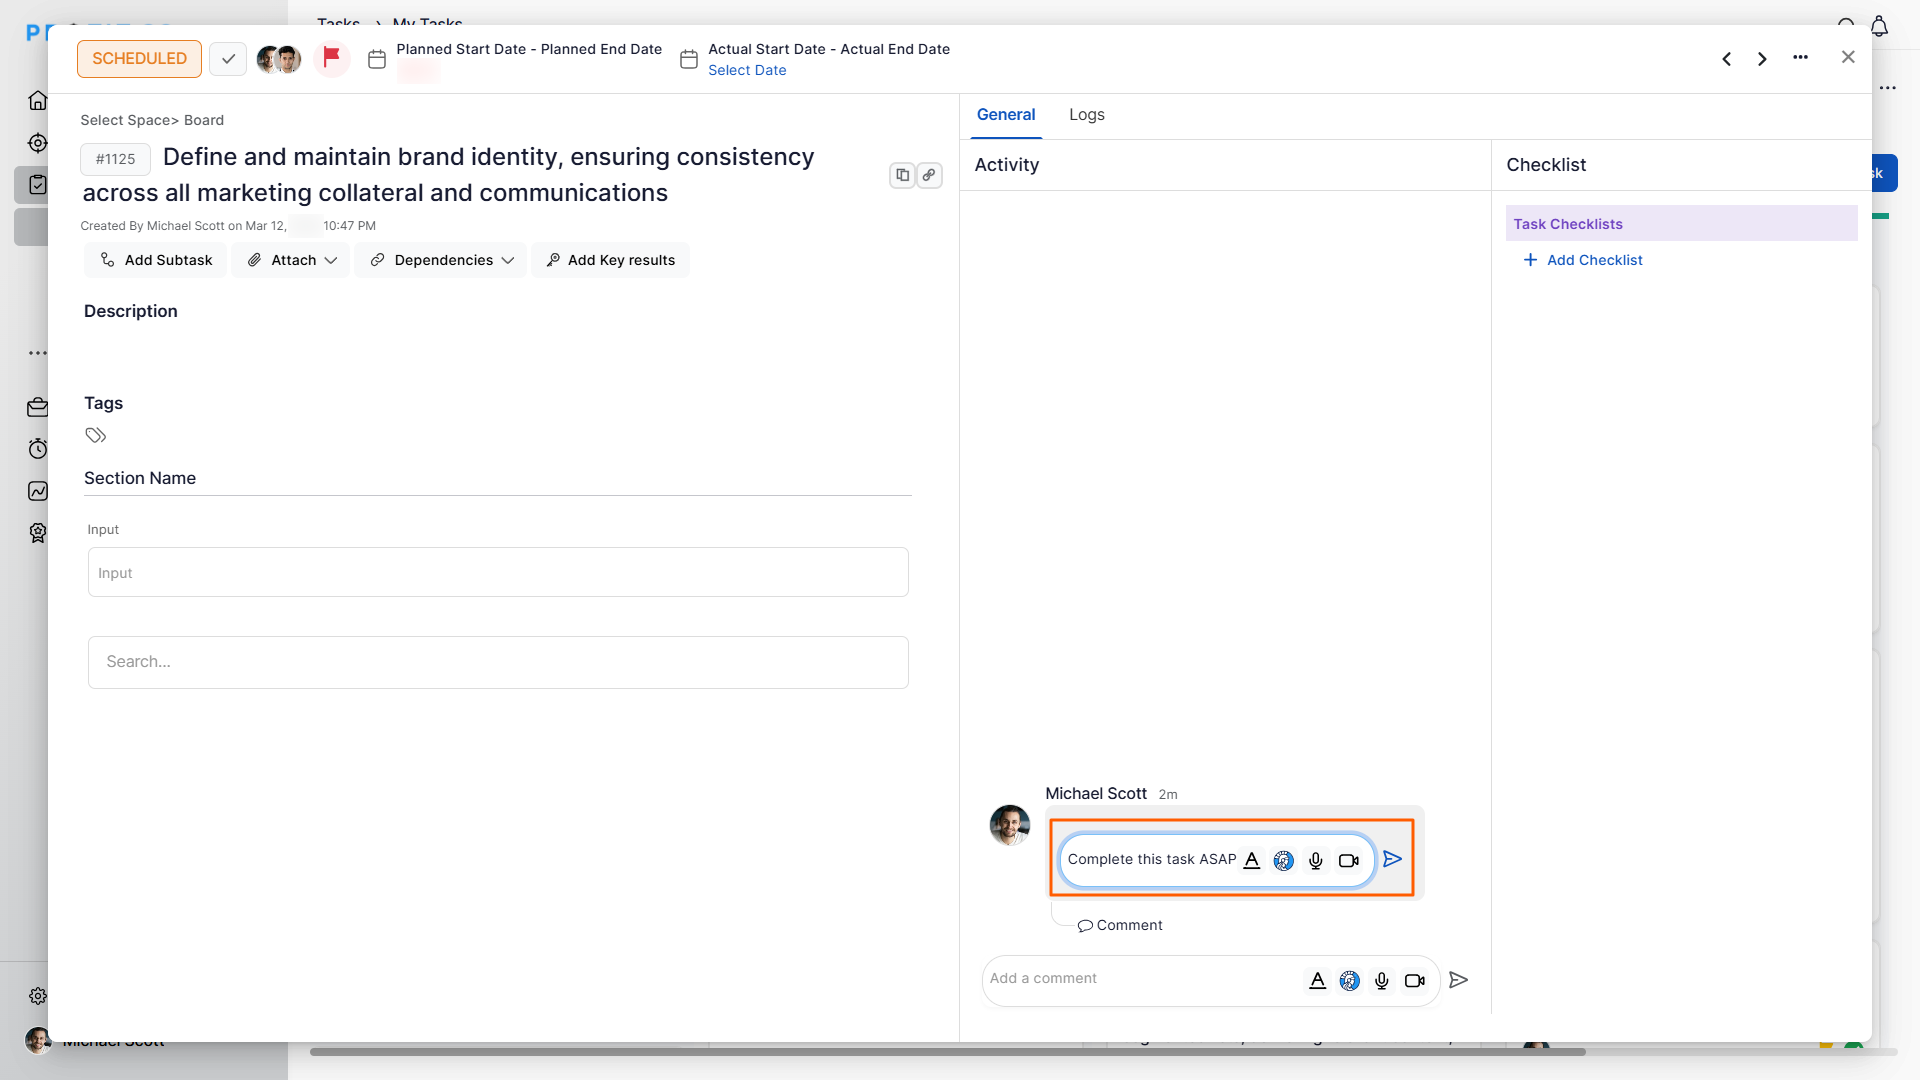The width and height of the screenshot is (1920, 1080).
Task: Click microphone icon in Add a comment box
Action: click(x=1381, y=981)
